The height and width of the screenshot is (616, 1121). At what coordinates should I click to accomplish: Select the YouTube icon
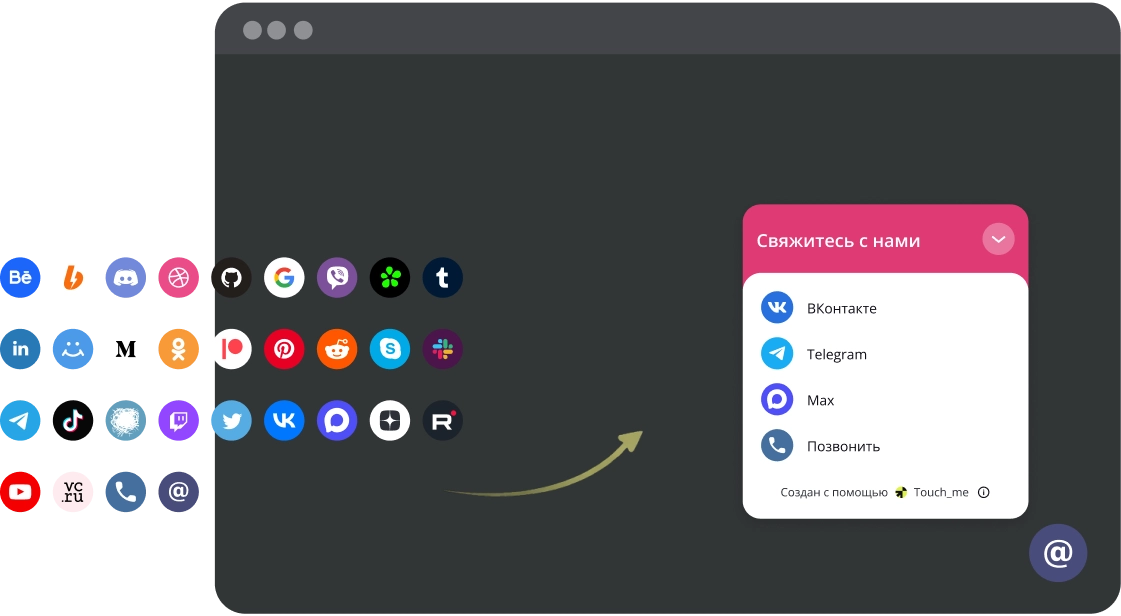point(20,492)
